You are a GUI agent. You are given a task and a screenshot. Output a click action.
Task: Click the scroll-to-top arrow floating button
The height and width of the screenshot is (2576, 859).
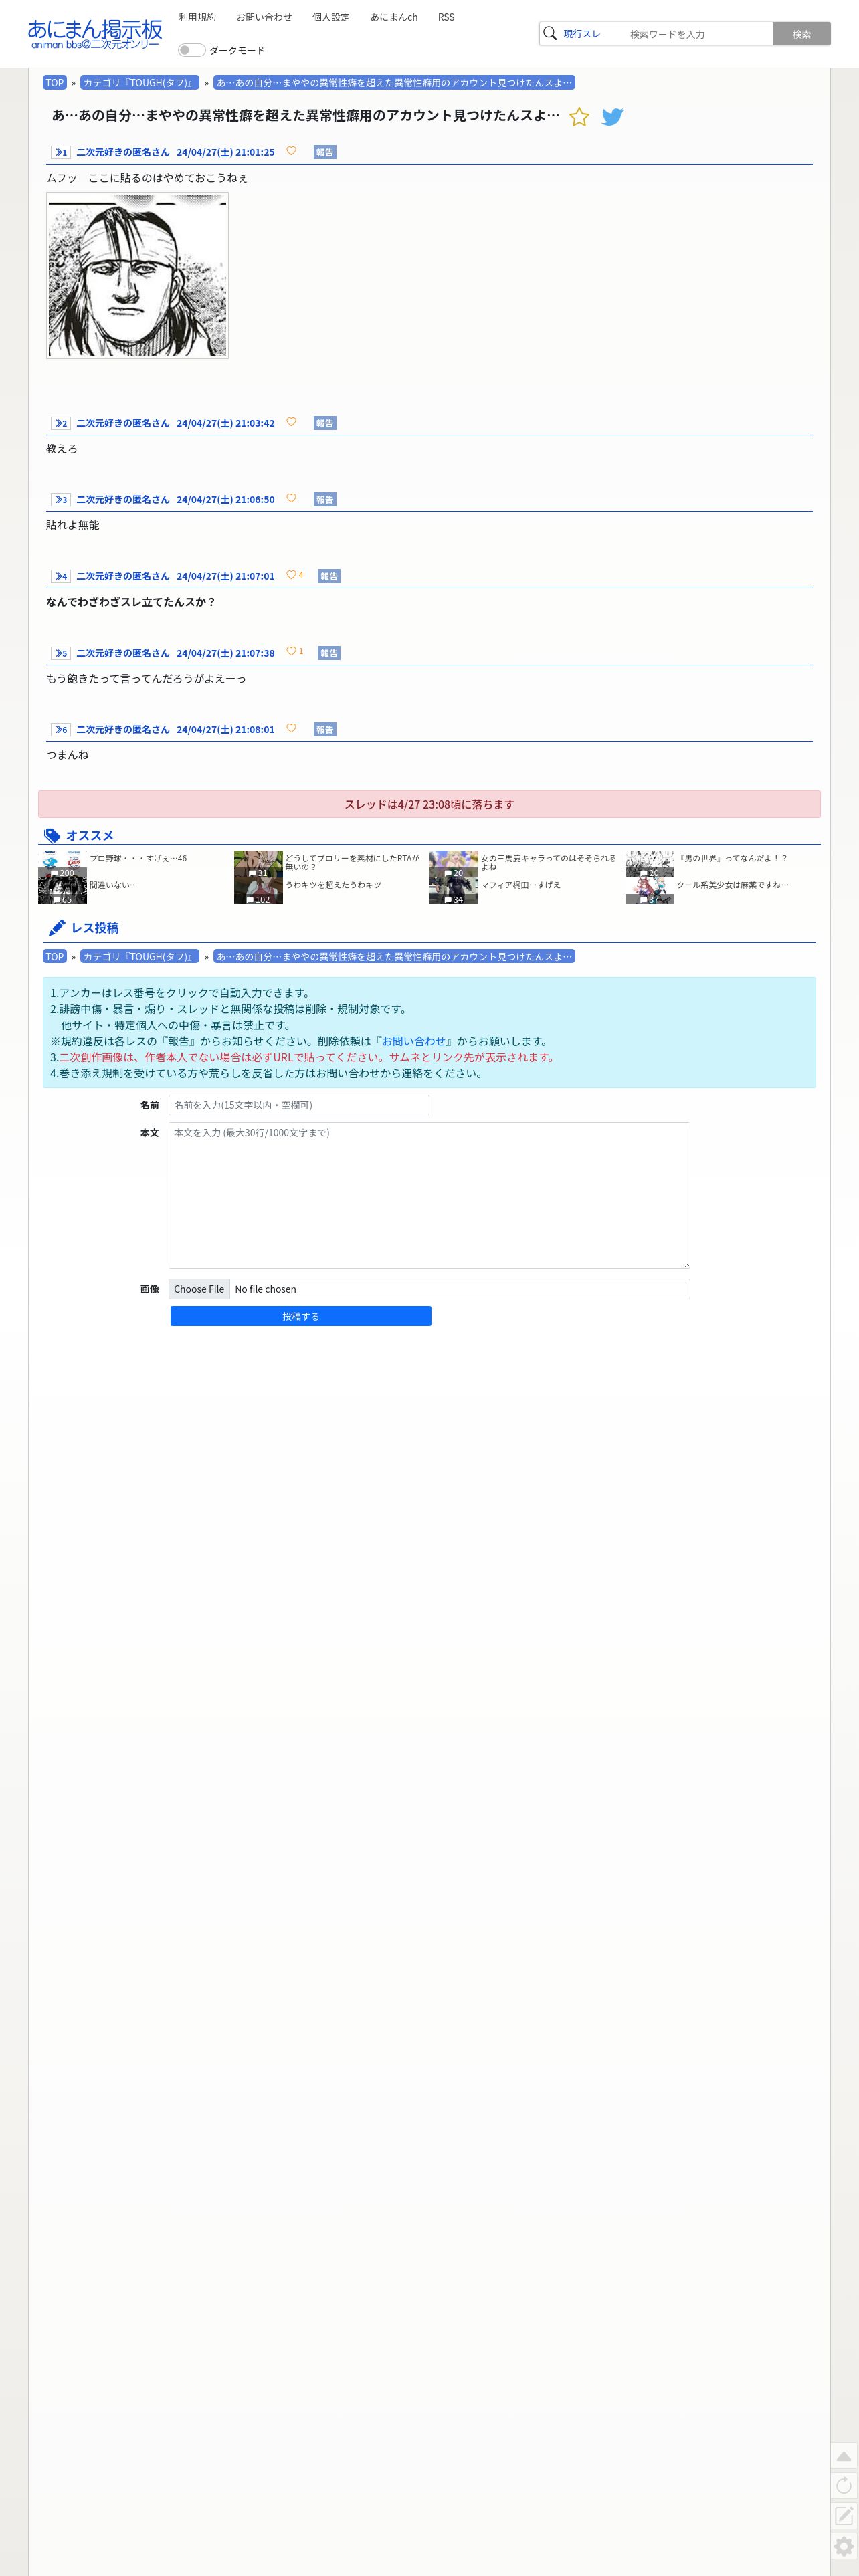point(844,2456)
